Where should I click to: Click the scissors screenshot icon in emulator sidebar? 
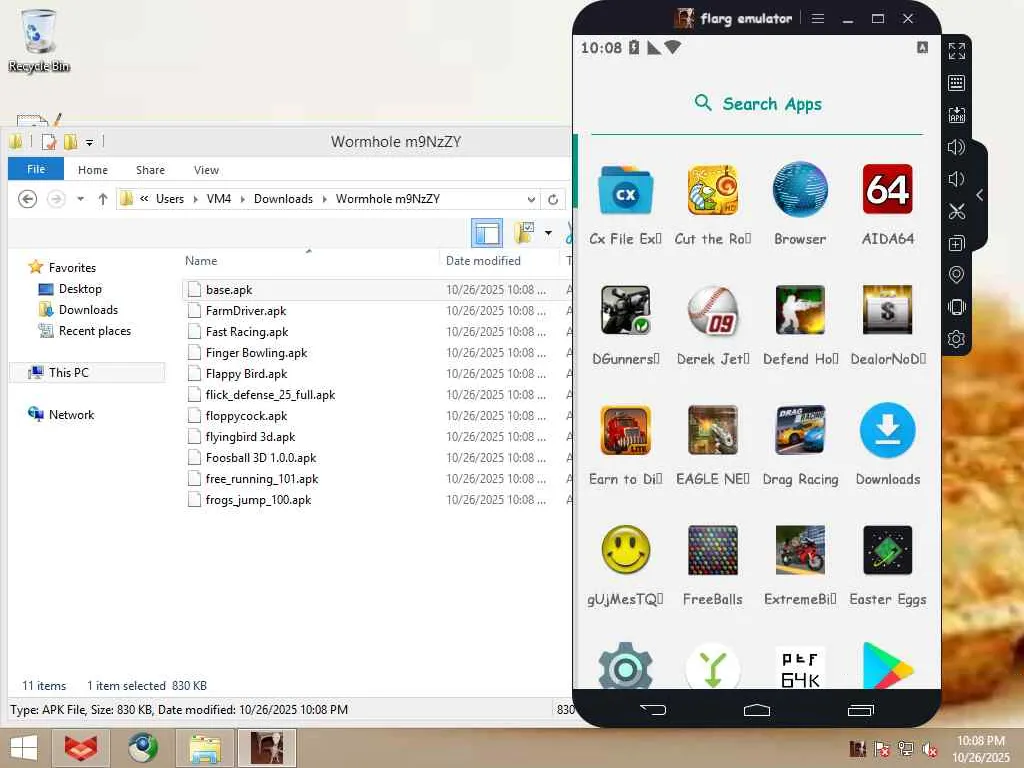pyautogui.click(x=957, y=212)
